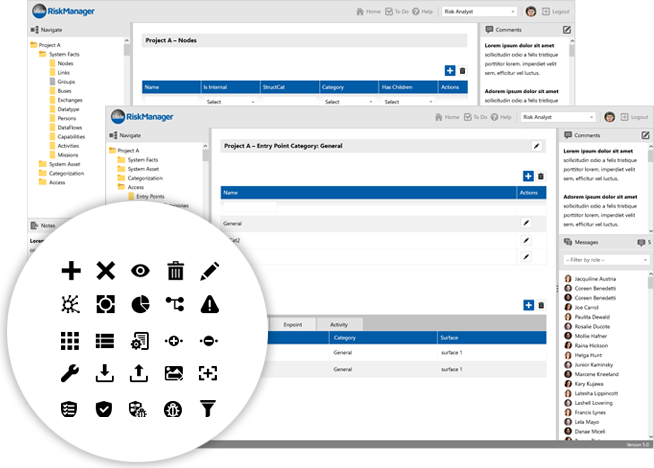654x468 pixels.
Task: Click the funnel filter icon in circle
Action: (208, 408)
